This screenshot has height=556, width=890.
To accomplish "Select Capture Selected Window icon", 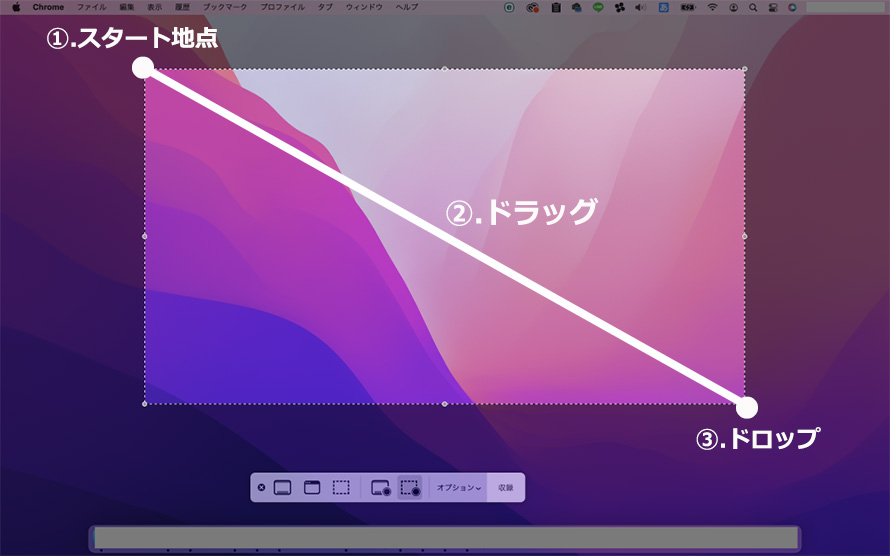I will point(311,488).
